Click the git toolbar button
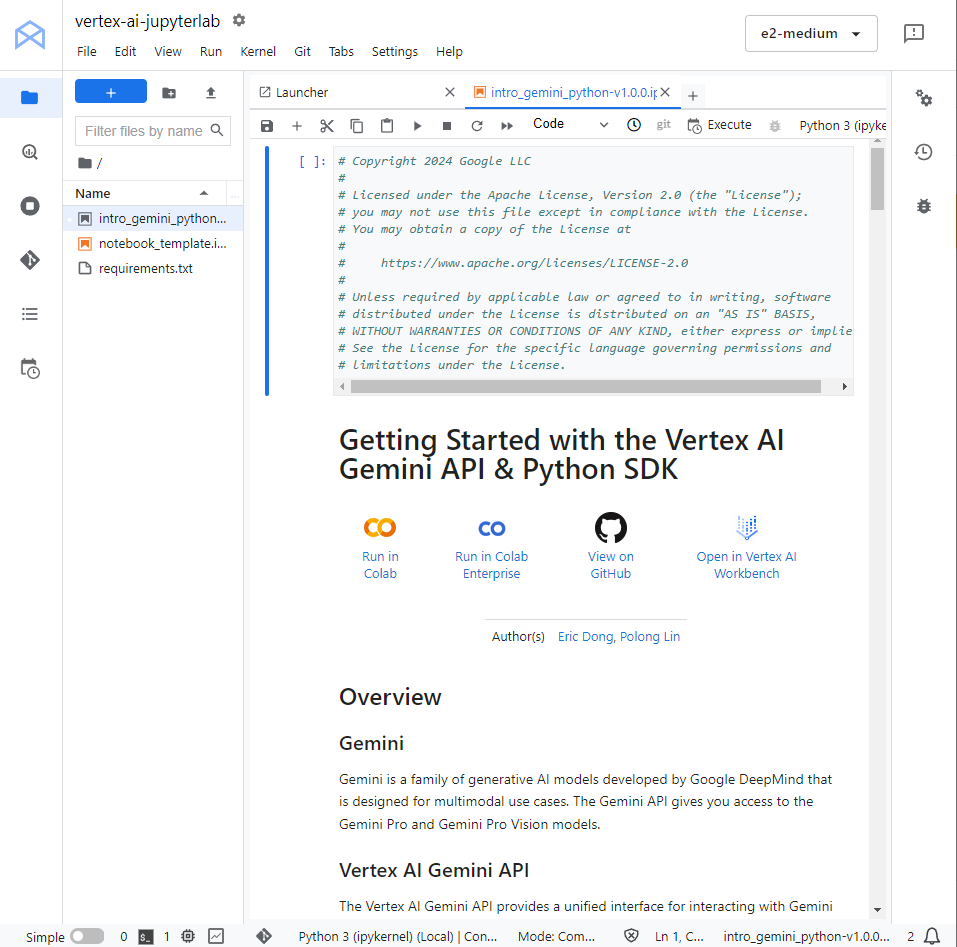This screenshot has height=947, width=957. 663,124
